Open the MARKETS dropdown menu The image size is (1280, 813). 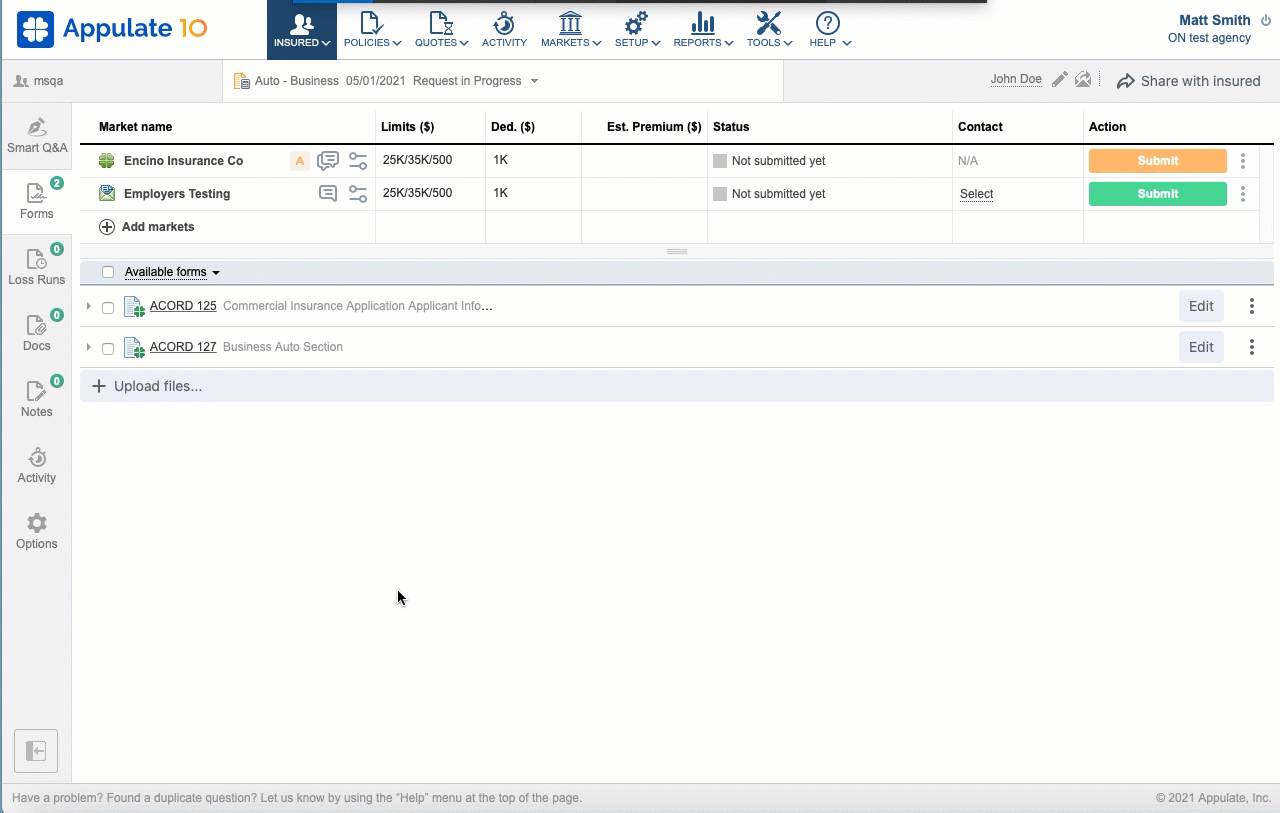click(x=571, y=30)
